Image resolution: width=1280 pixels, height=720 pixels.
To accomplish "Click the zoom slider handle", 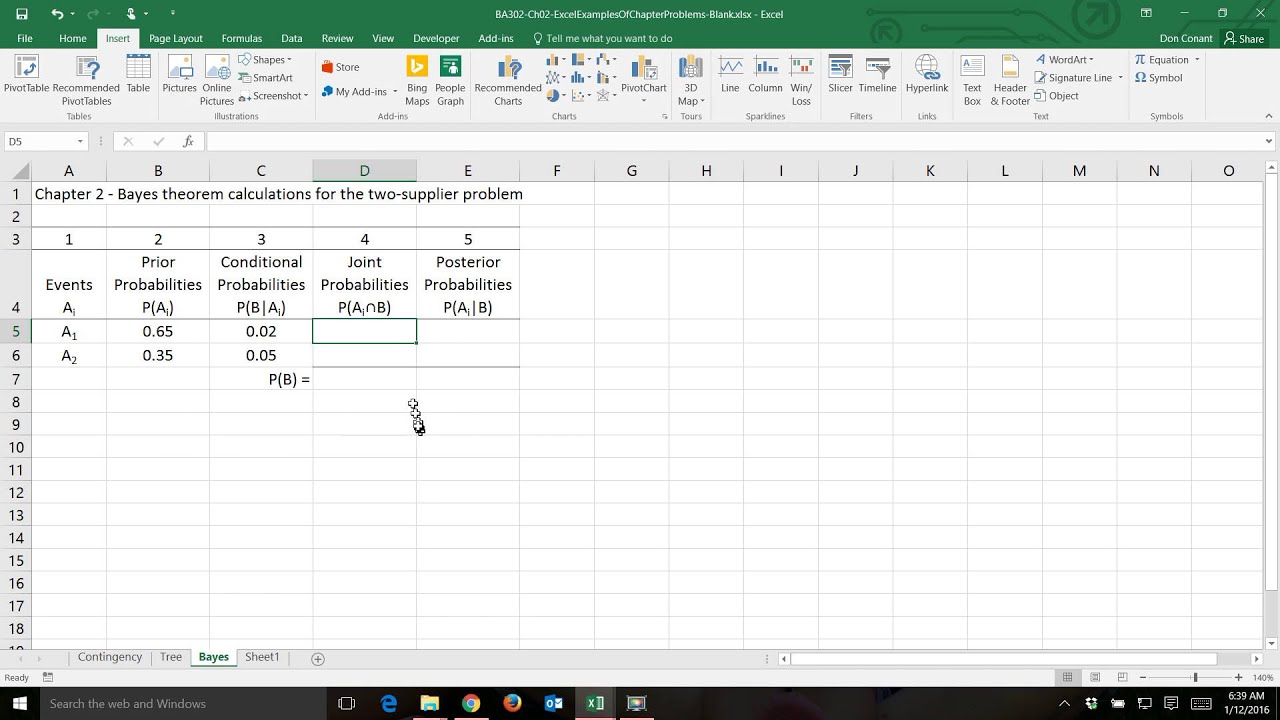I will (x=1195, y=678).
